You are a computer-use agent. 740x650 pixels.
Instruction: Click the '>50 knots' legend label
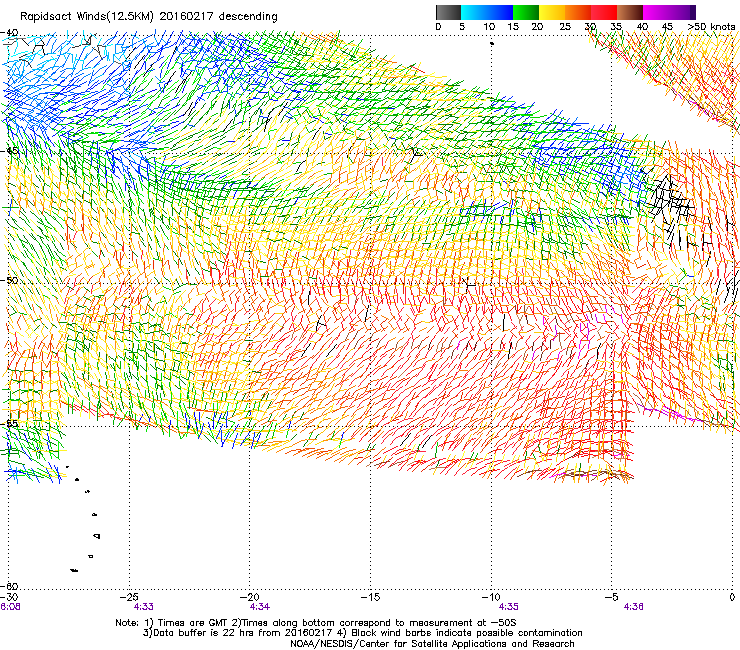pos(711,27)
